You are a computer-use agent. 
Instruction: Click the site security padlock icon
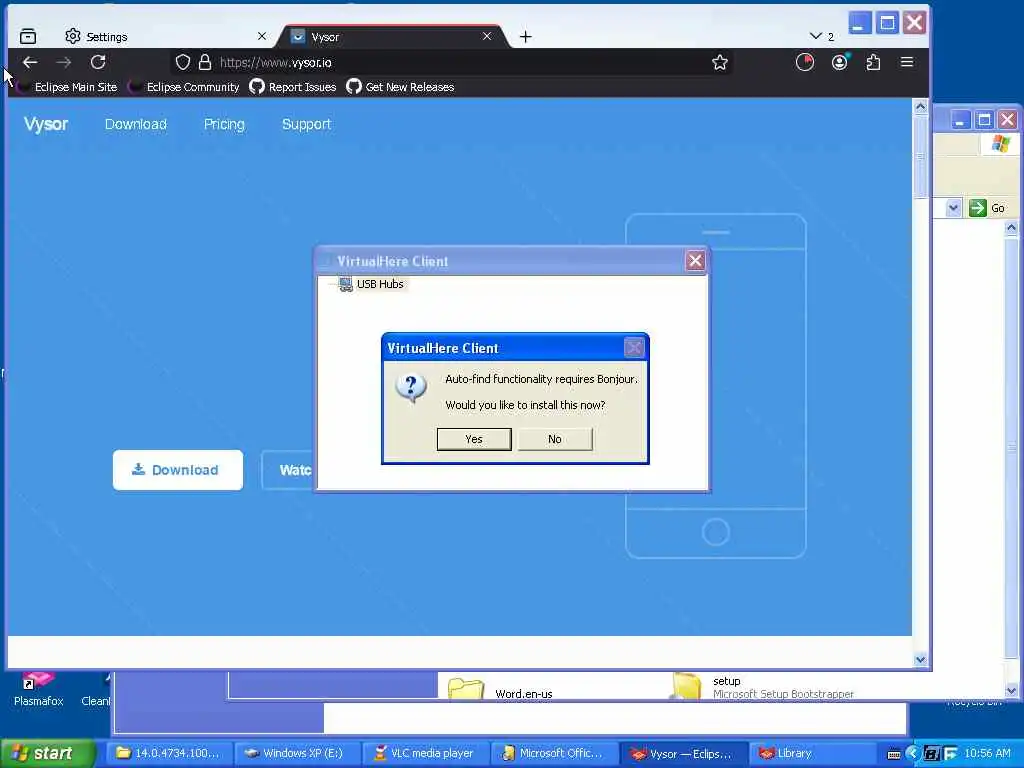[x=205, y=63]
